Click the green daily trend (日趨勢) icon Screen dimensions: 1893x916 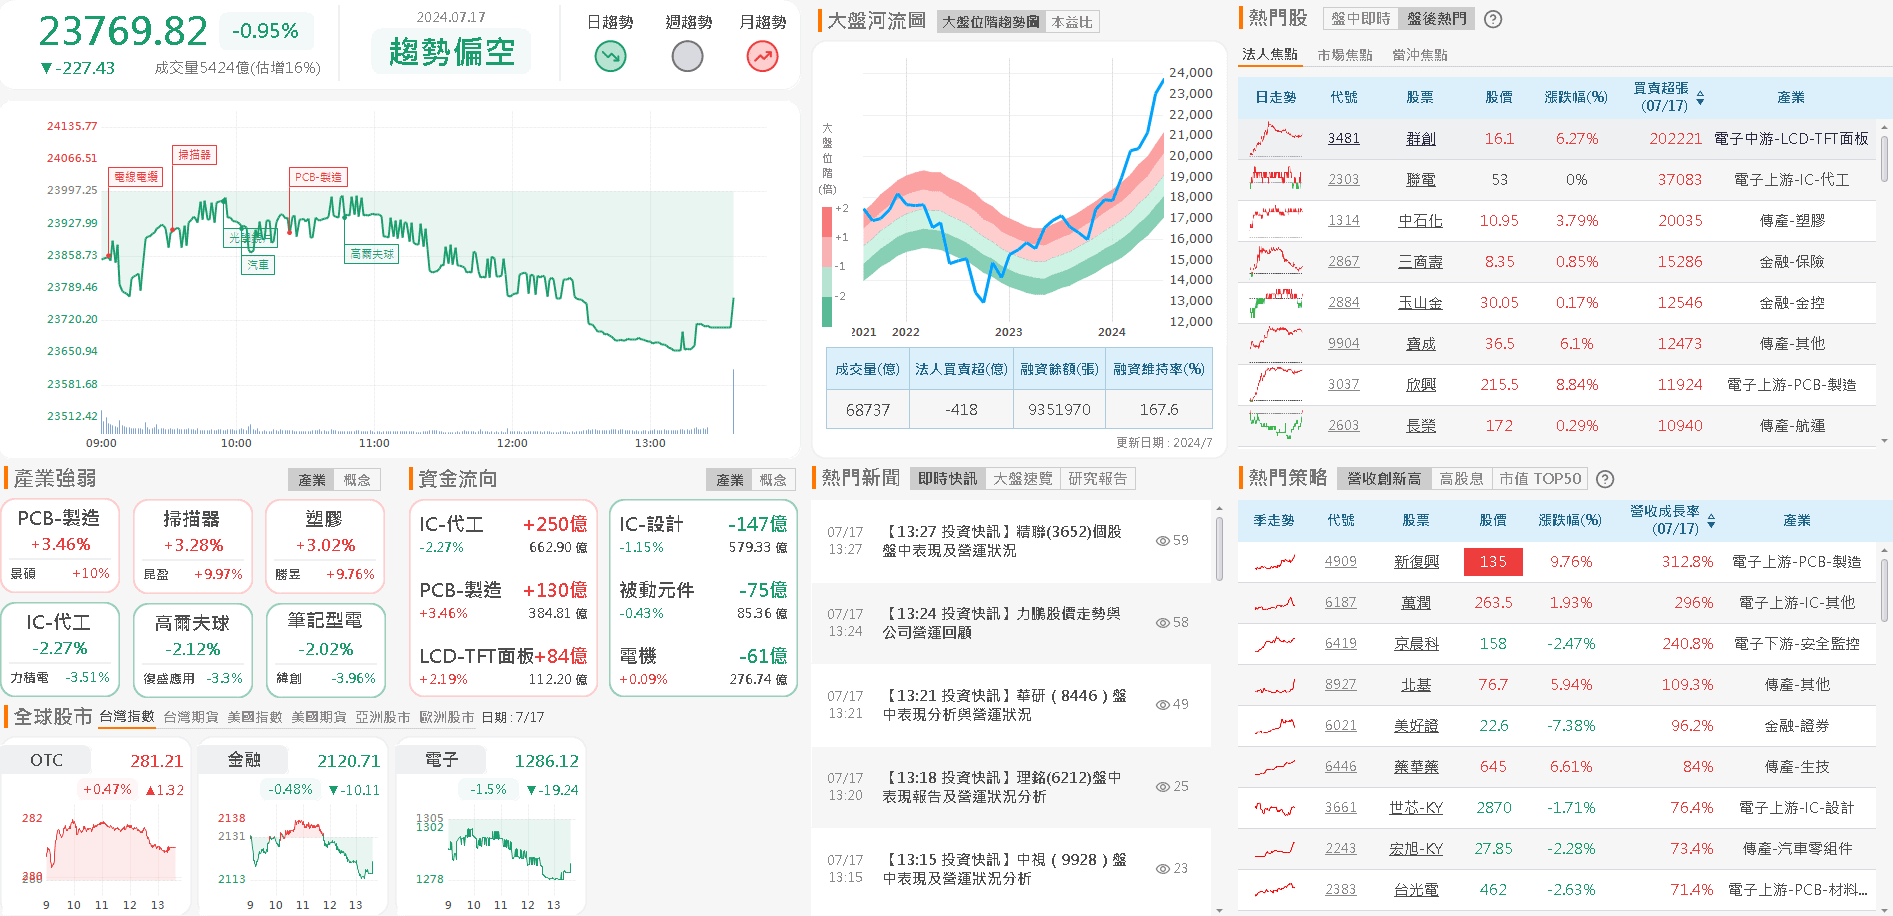tap(610, 56)
